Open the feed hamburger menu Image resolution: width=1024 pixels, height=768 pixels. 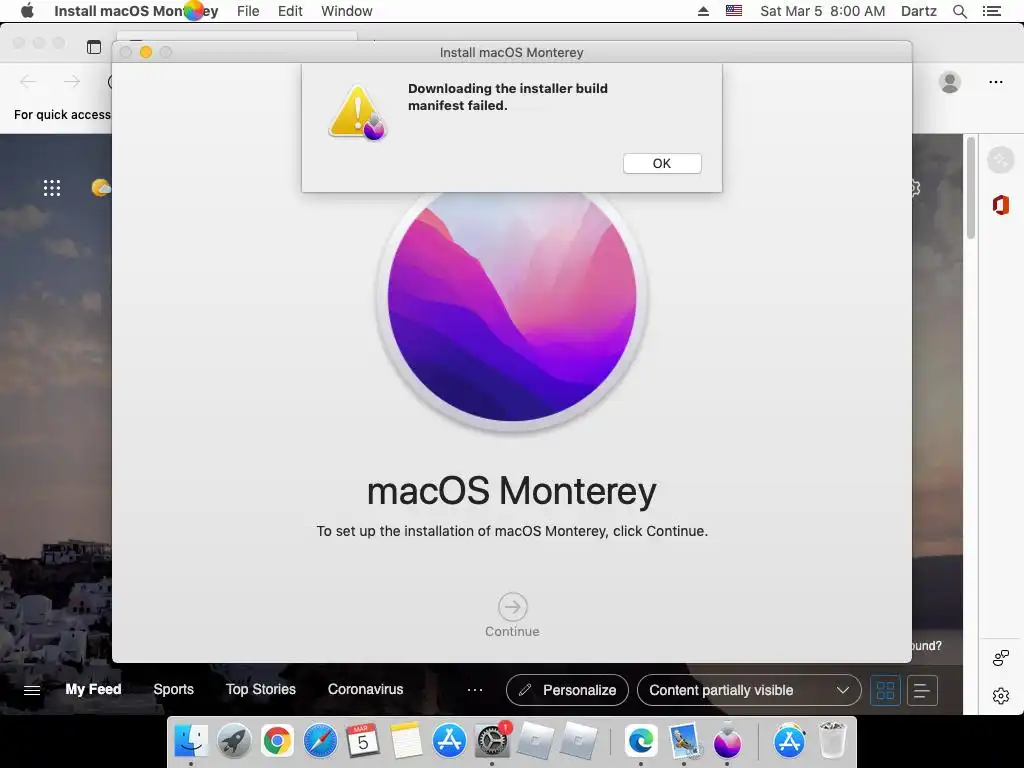coord(32,690)
